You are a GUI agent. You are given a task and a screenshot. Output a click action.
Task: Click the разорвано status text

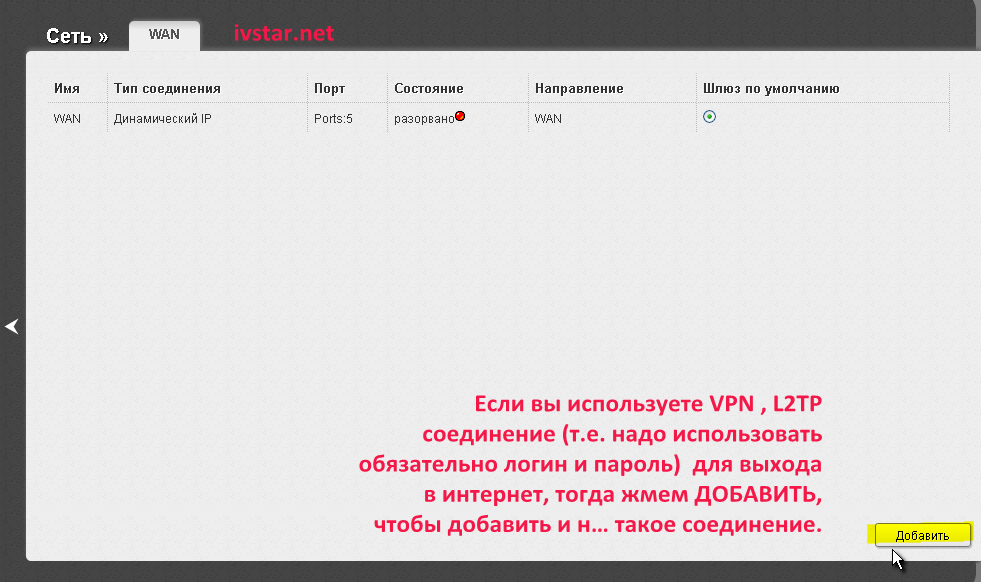click(x=424, y=119)
